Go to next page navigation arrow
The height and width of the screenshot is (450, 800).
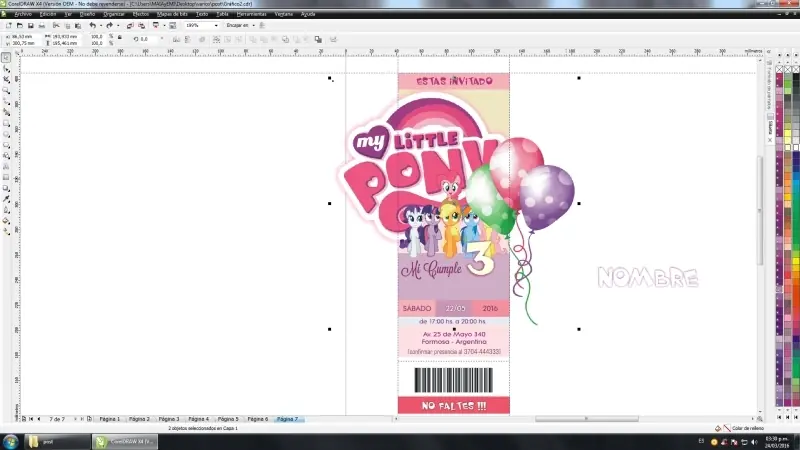(x=75, y=419)
